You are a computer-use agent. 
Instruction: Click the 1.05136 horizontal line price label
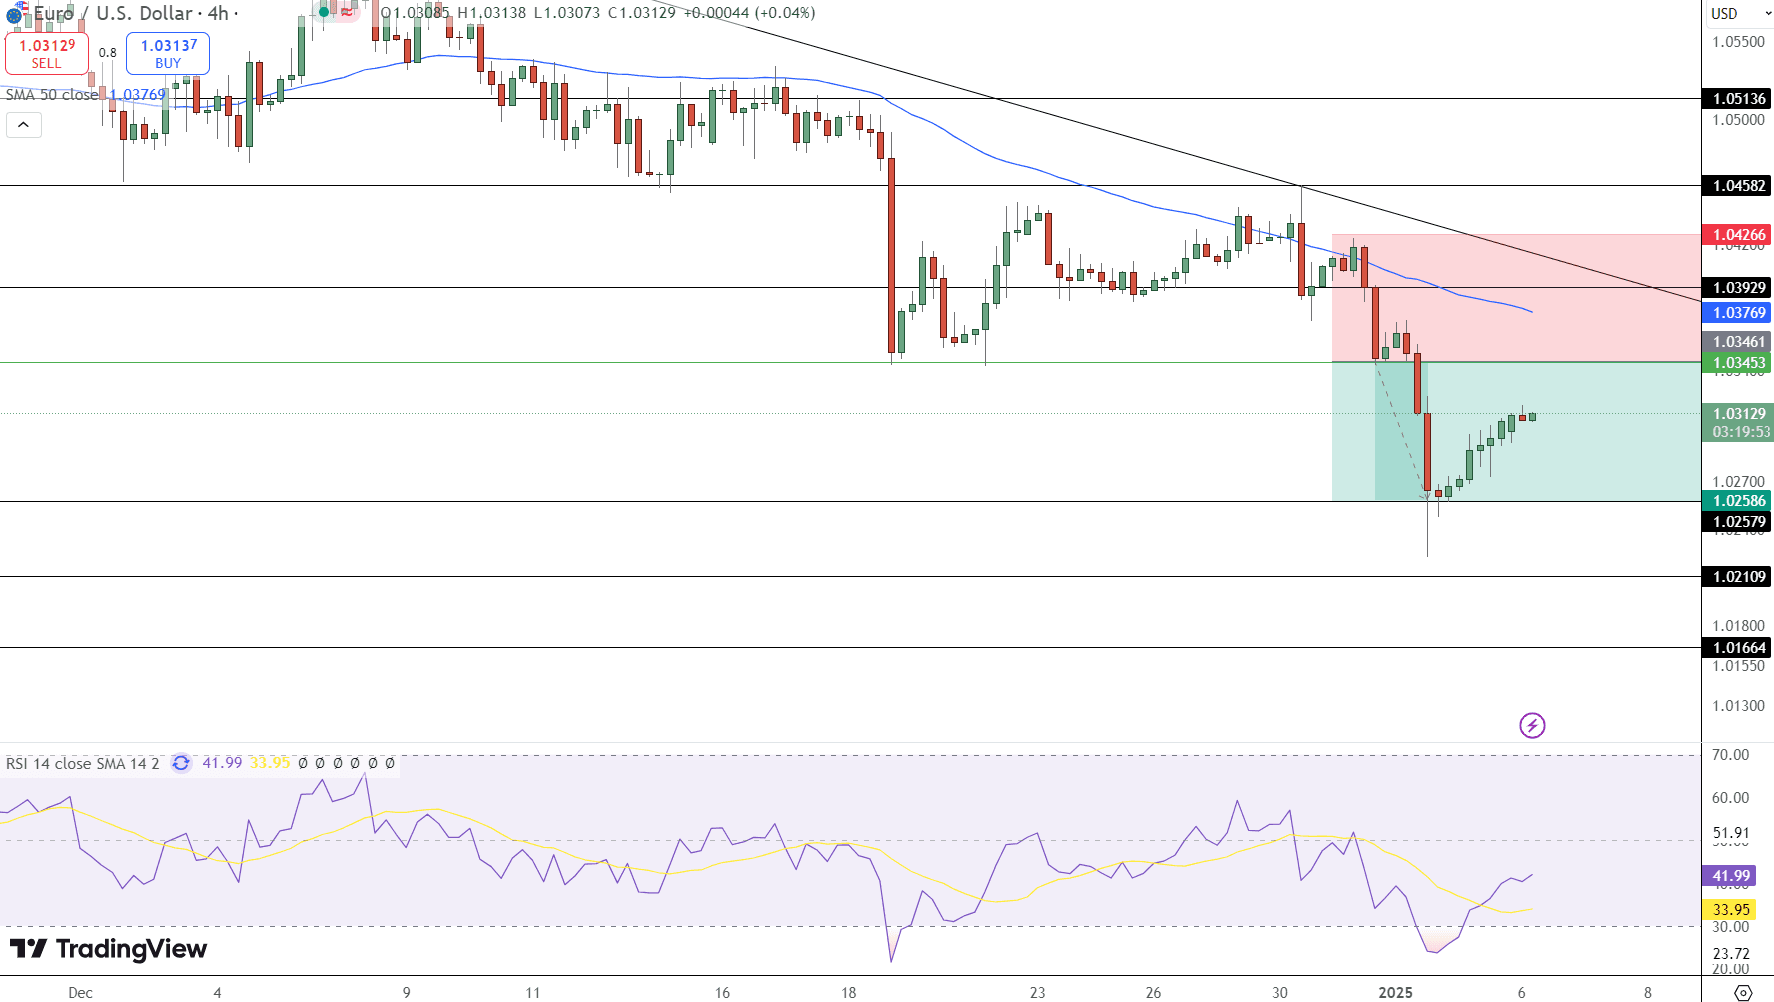[1737, 98]
